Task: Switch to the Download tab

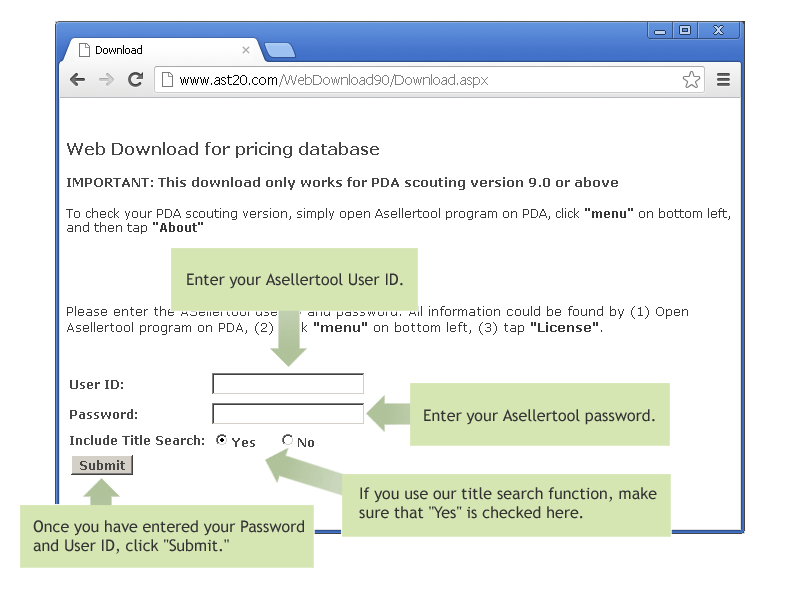Action: [x=163, y=50]
